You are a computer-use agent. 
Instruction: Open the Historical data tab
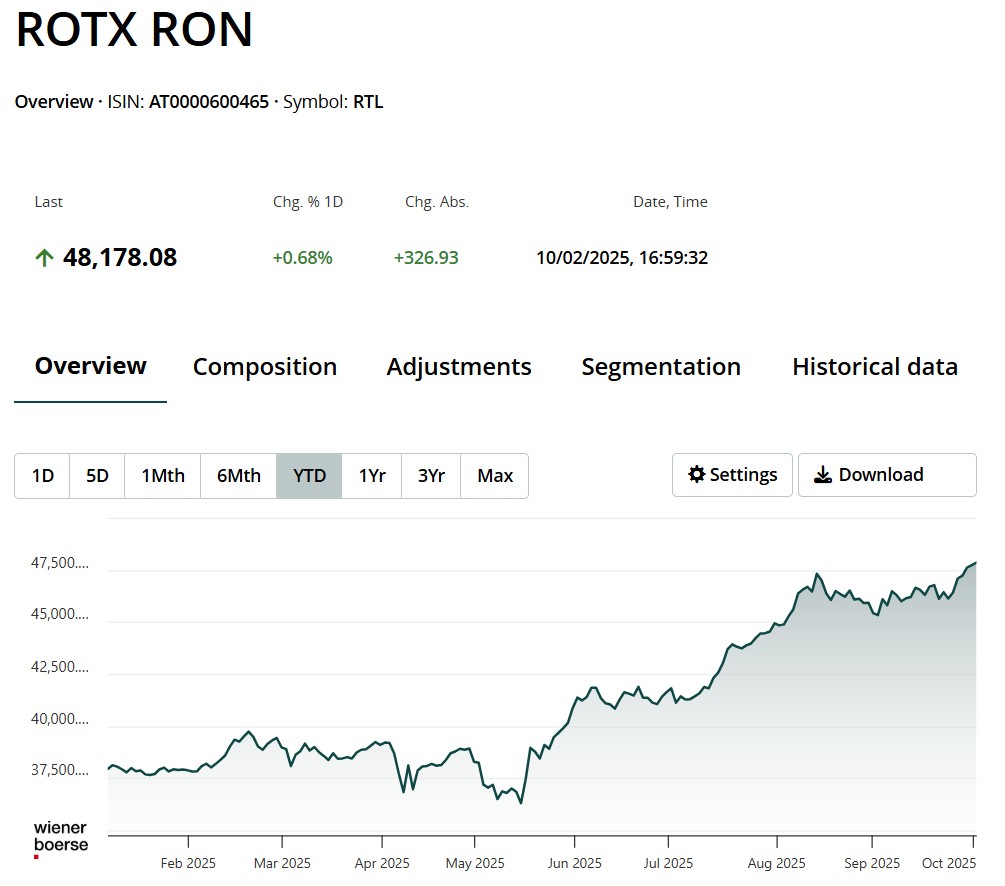pos(875,367)
